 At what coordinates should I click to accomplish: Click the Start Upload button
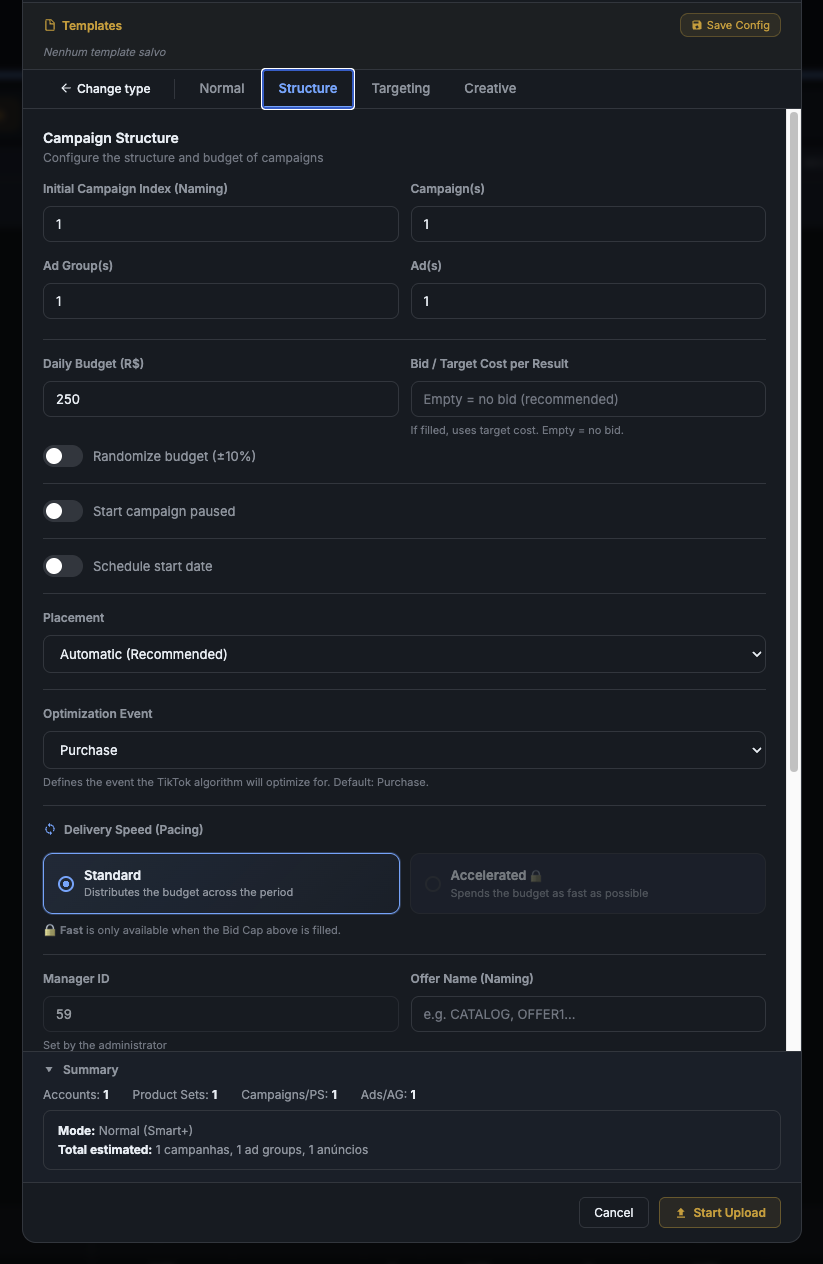pos(720,1212)
